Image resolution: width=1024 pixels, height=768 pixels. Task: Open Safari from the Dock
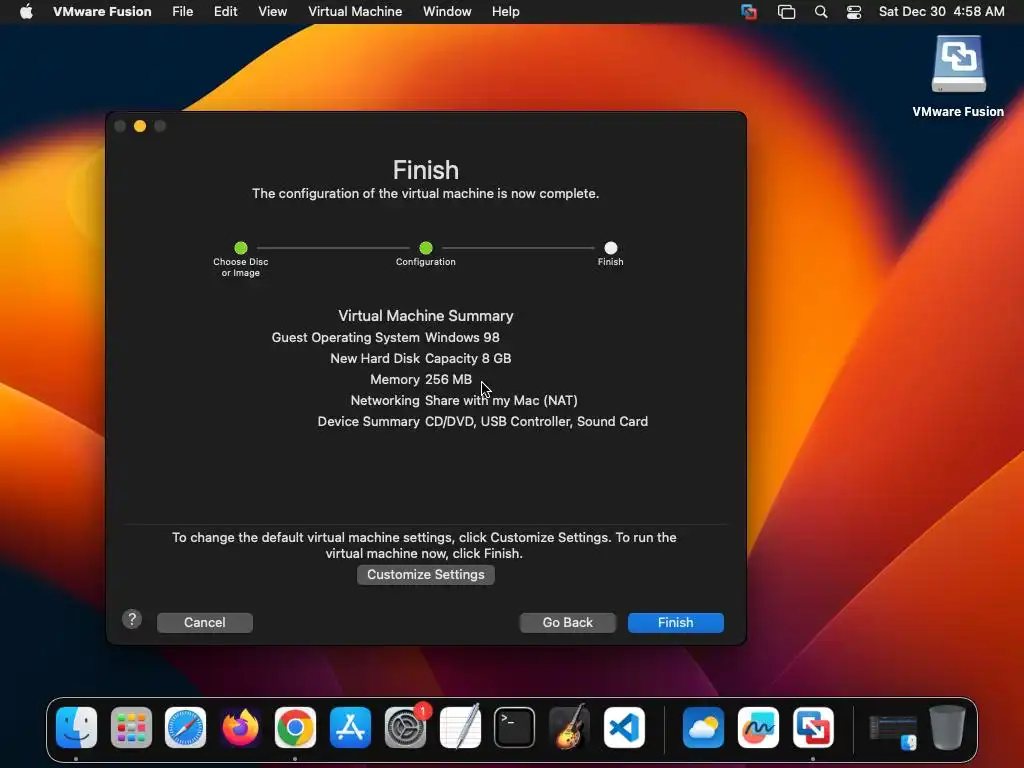tap(185, 727)
